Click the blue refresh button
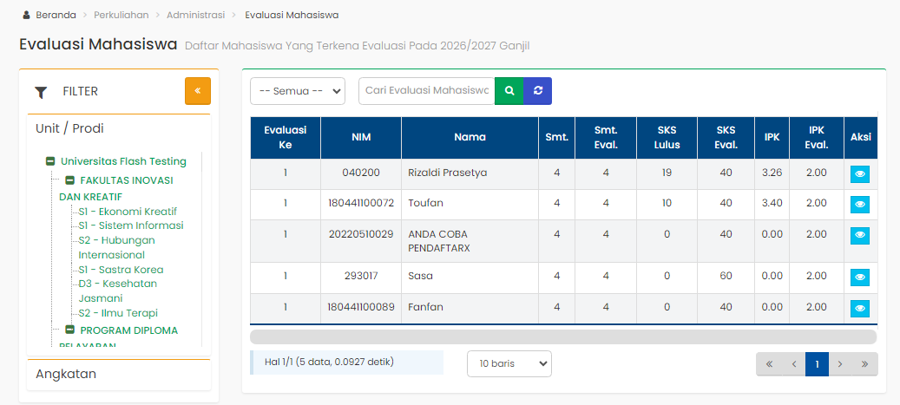 click(x=537, y=91)
